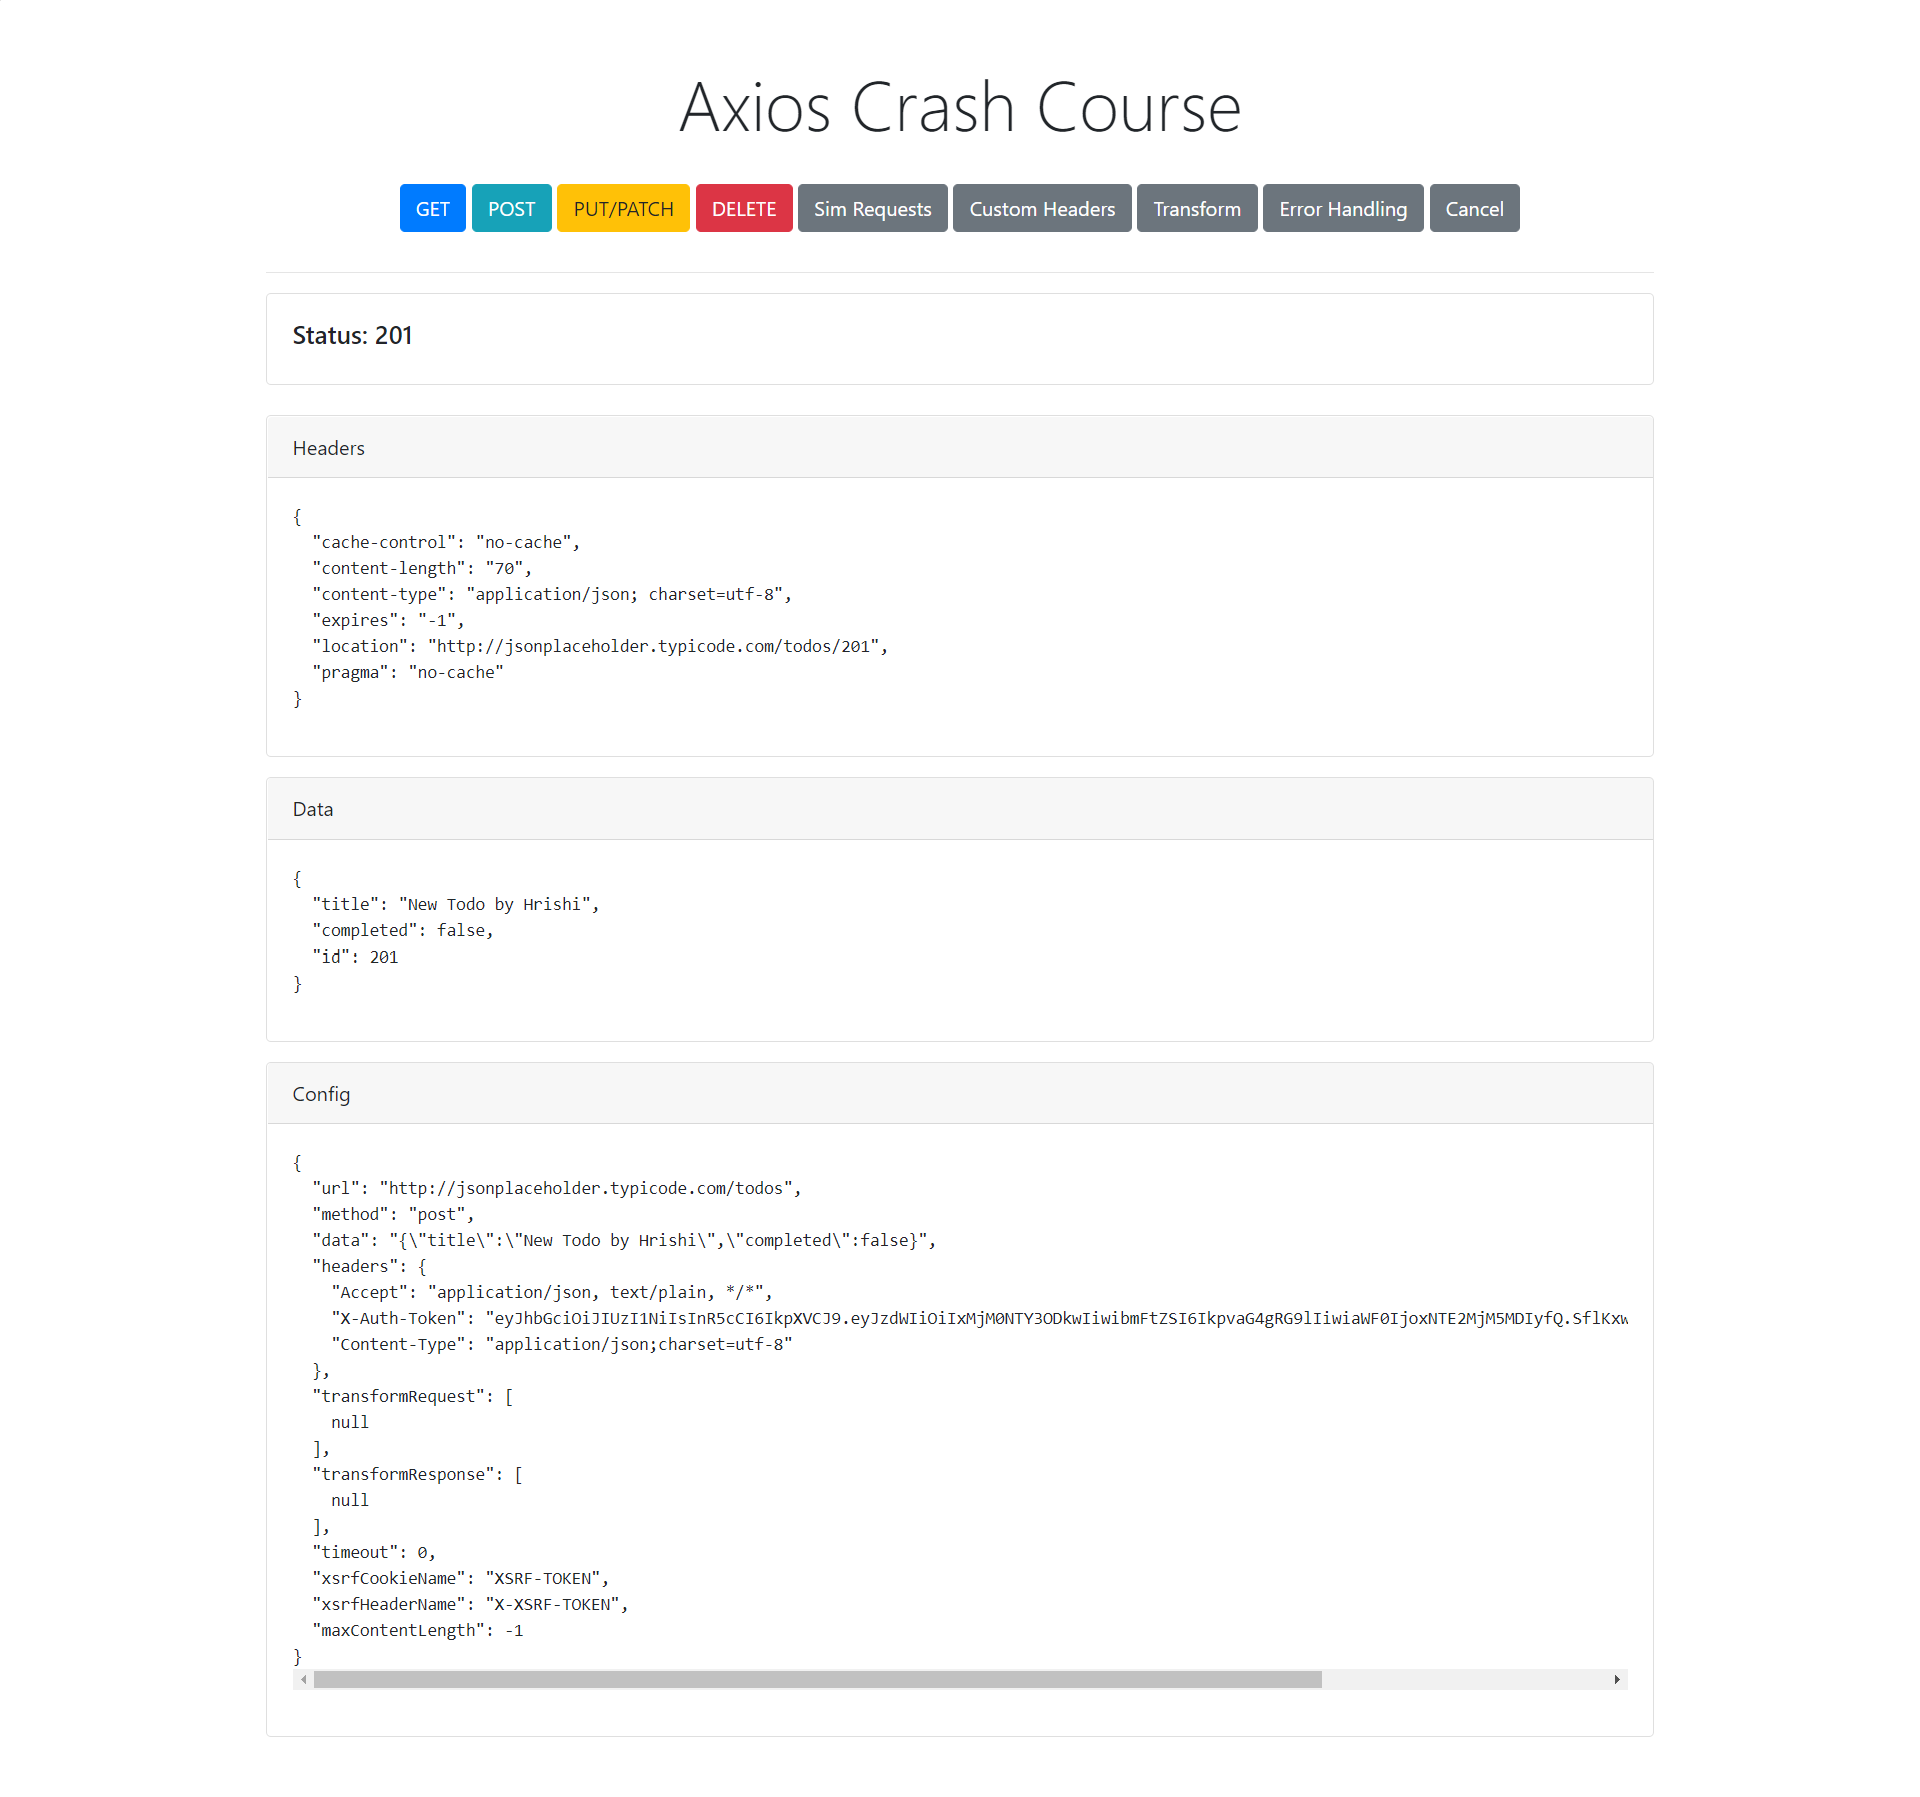Click the Axios Crash Course heading
Image resolution: width=1920 pixels, height=1797 pixels.
(960, 107)
